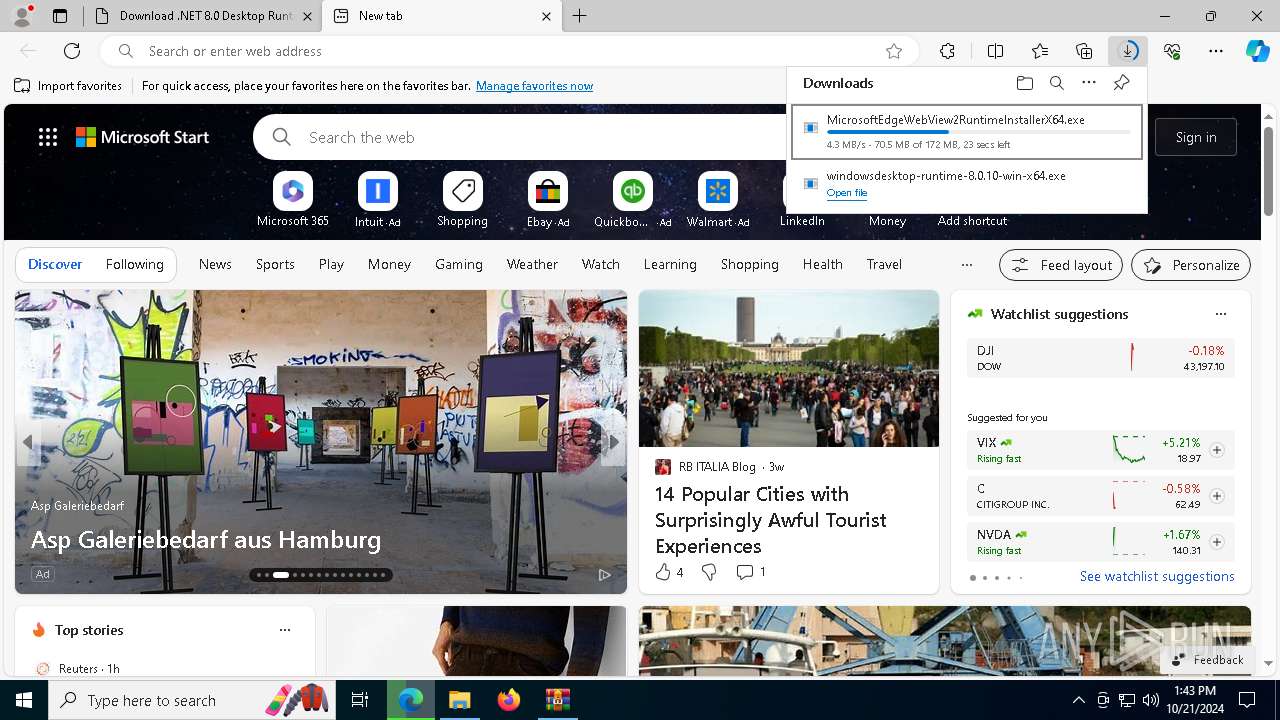The height and width of the screenshot is (720, 1280).
Task: Open the Microsoft Start apps grid
Action: [x=48, y=137]
